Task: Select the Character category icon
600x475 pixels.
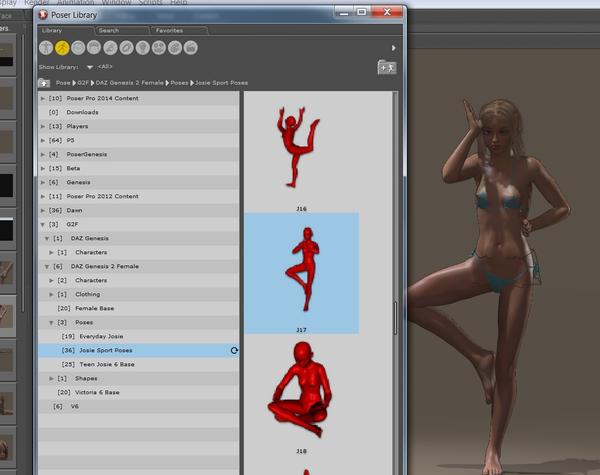Action: [46, 48]
